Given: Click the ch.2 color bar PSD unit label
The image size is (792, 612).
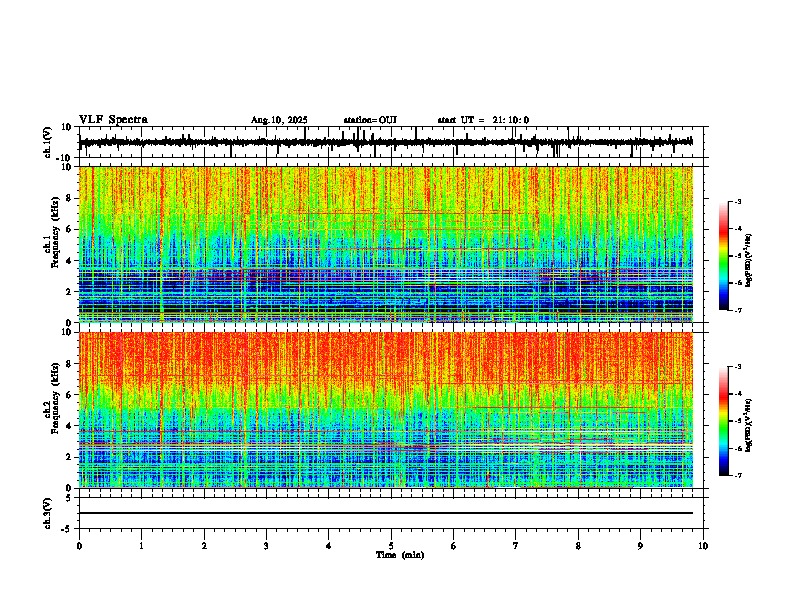Looking at the screenshot, I should pos(748,425).
